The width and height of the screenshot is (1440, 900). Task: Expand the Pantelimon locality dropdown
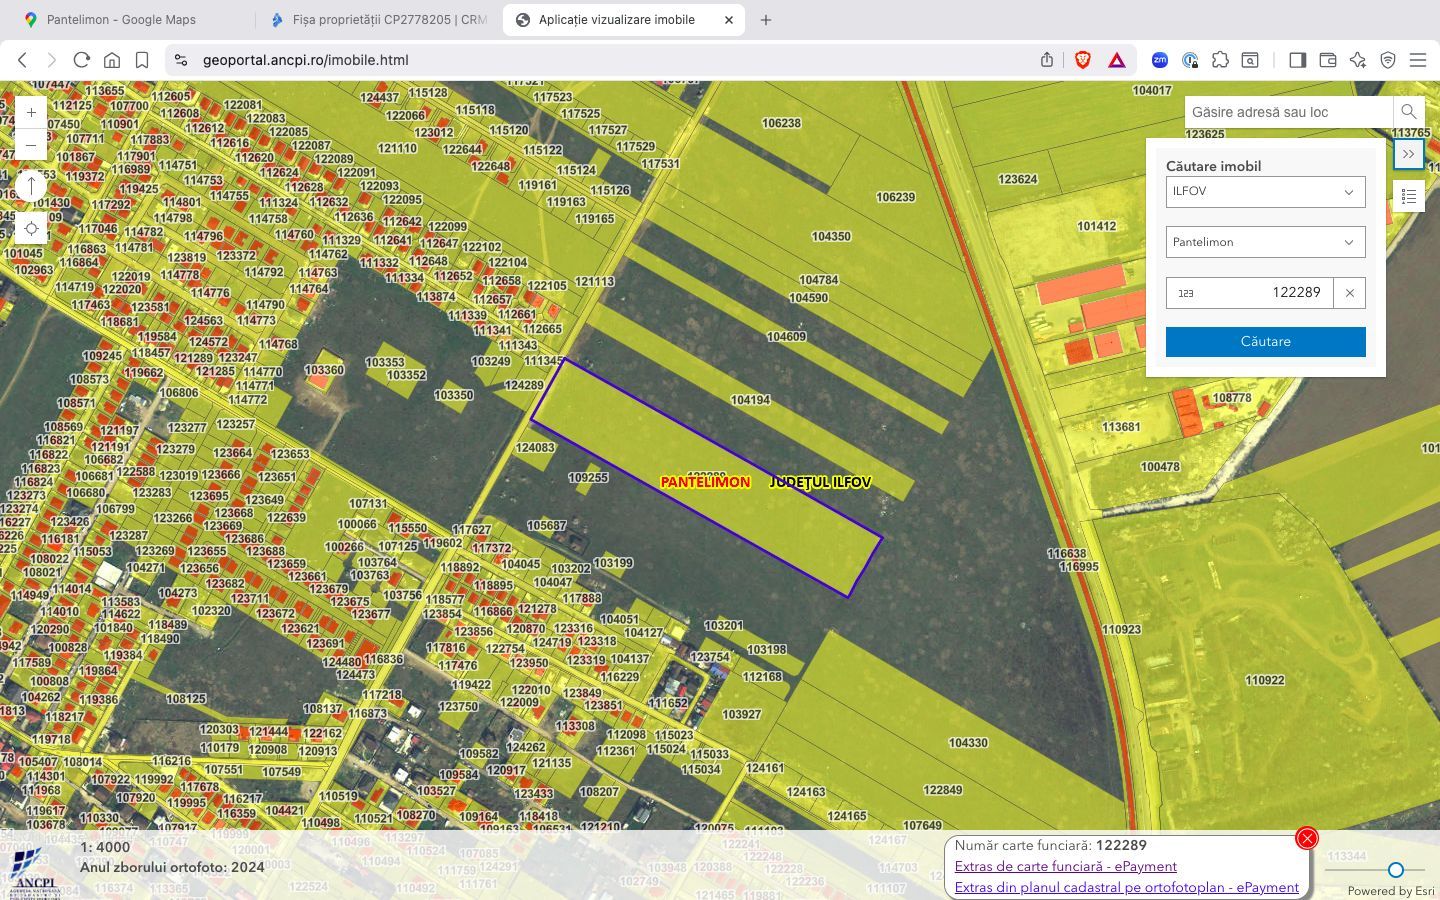click(x=1265, y=242)
